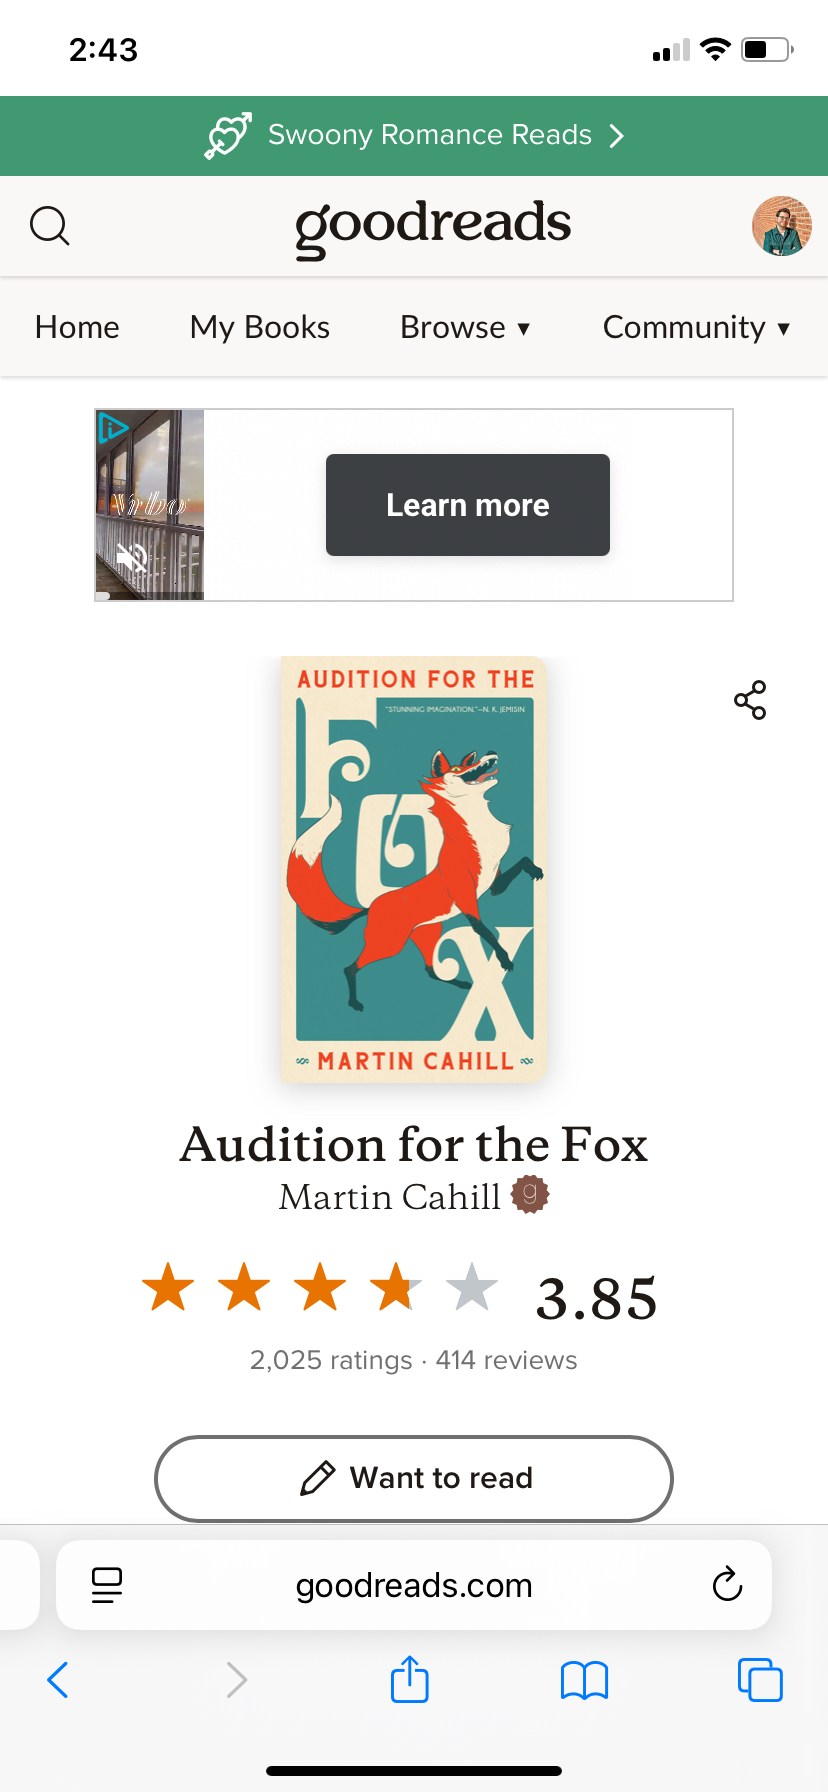
Task: Open the user profile avatar
Action: [x=781, y=226]
